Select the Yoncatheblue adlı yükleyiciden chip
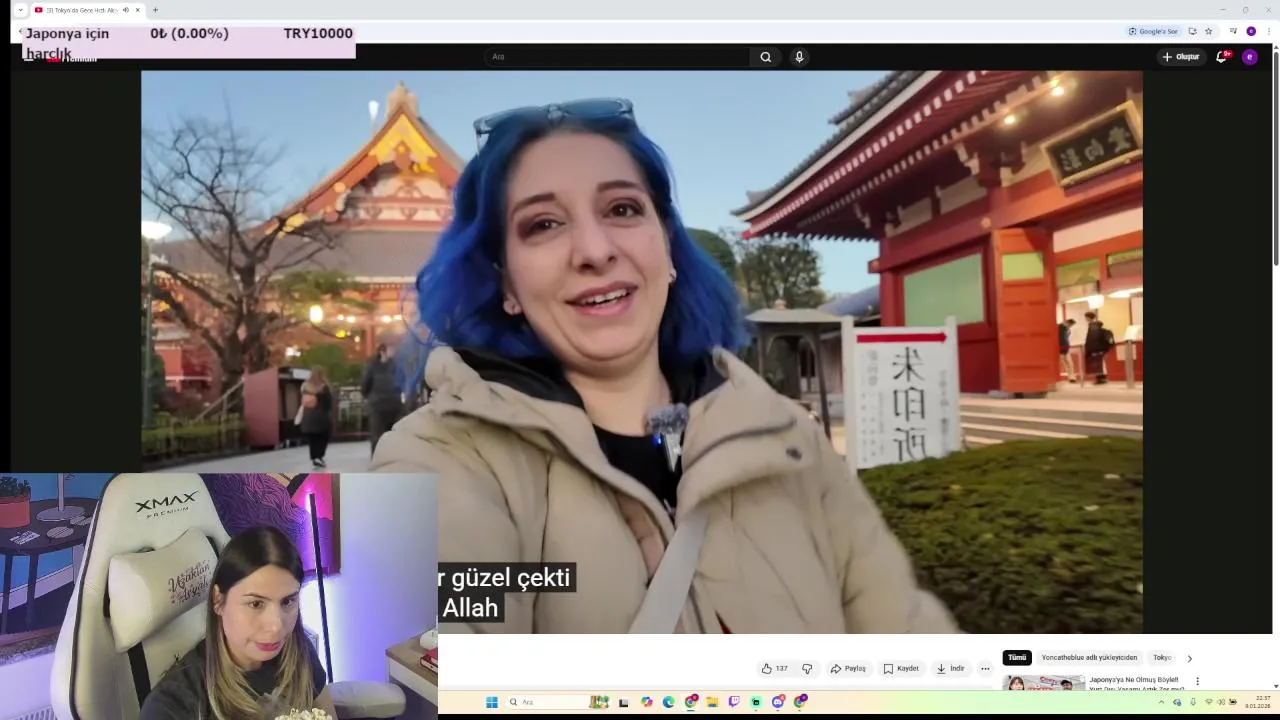Viewport: 1280px width, 720px height. pos(1089,658)
